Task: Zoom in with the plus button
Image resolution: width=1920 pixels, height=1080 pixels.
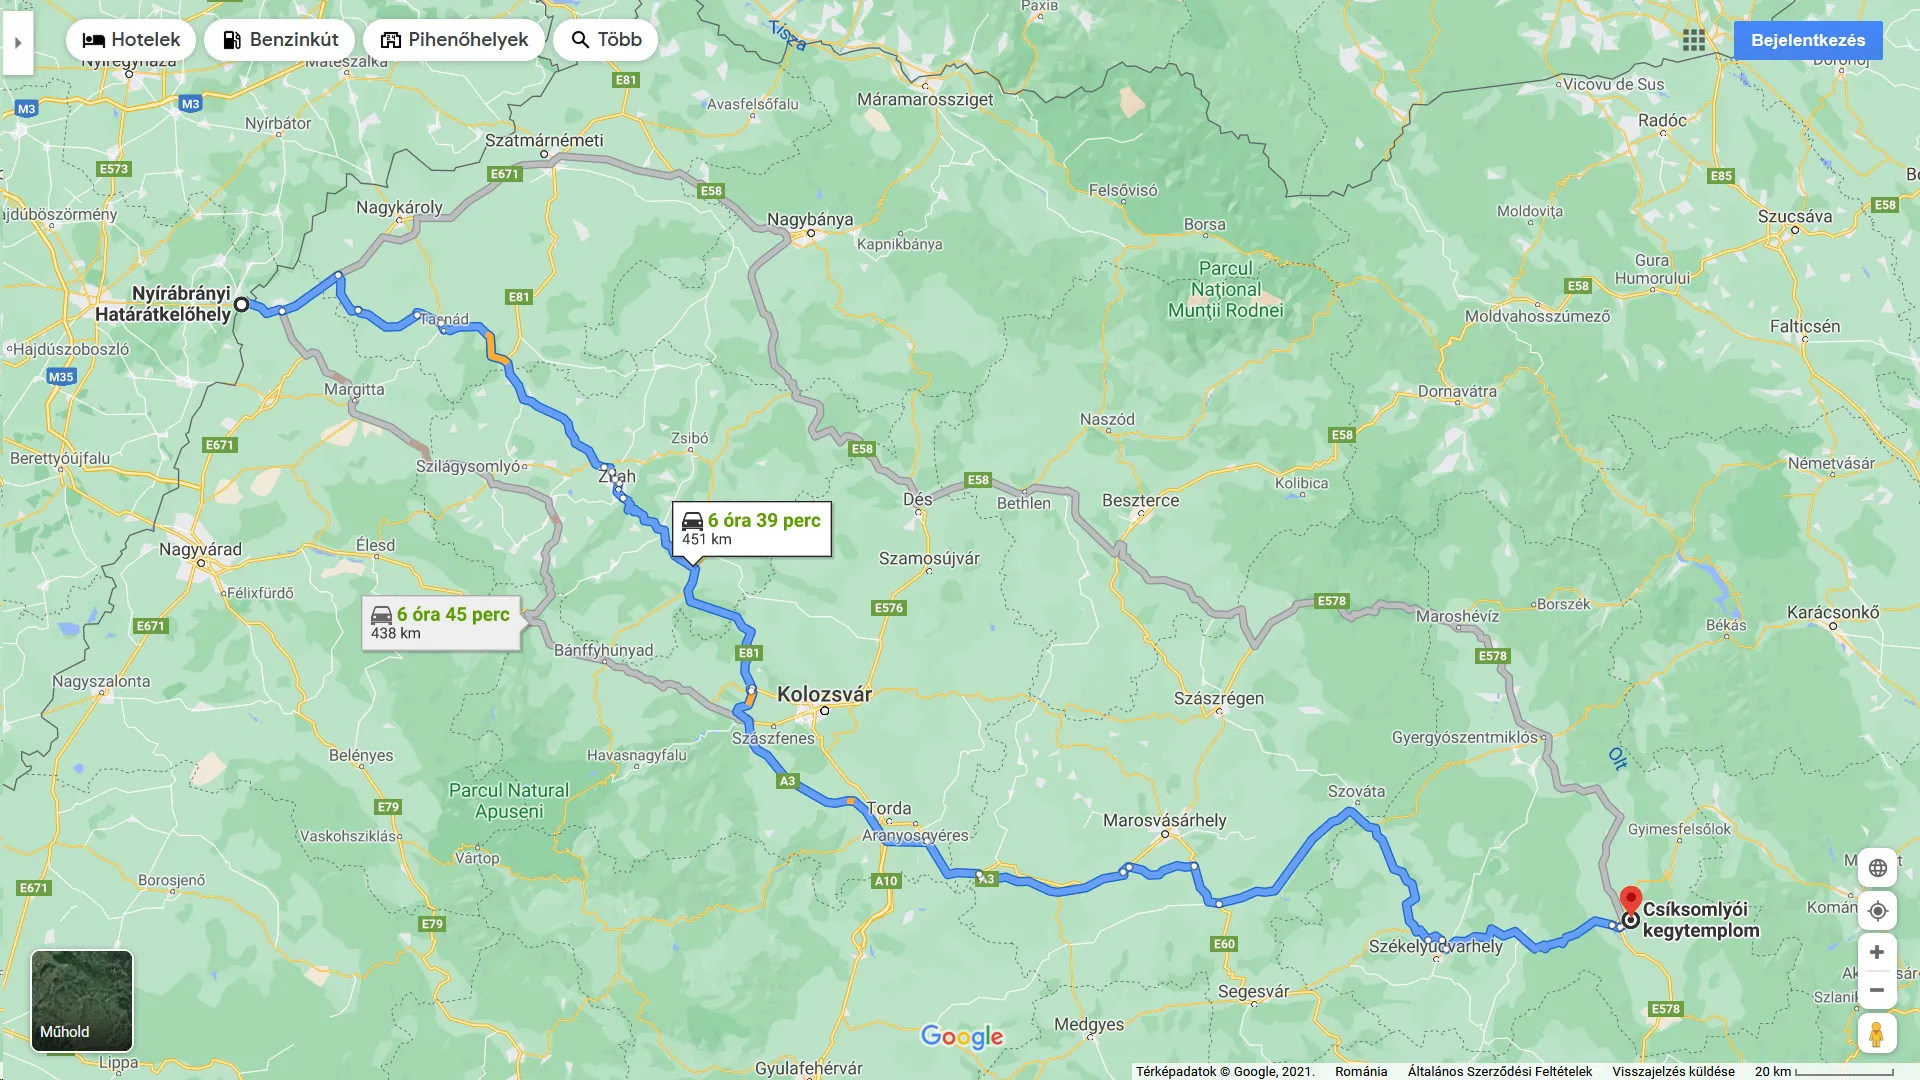Action: click(x=1877, y=952)
